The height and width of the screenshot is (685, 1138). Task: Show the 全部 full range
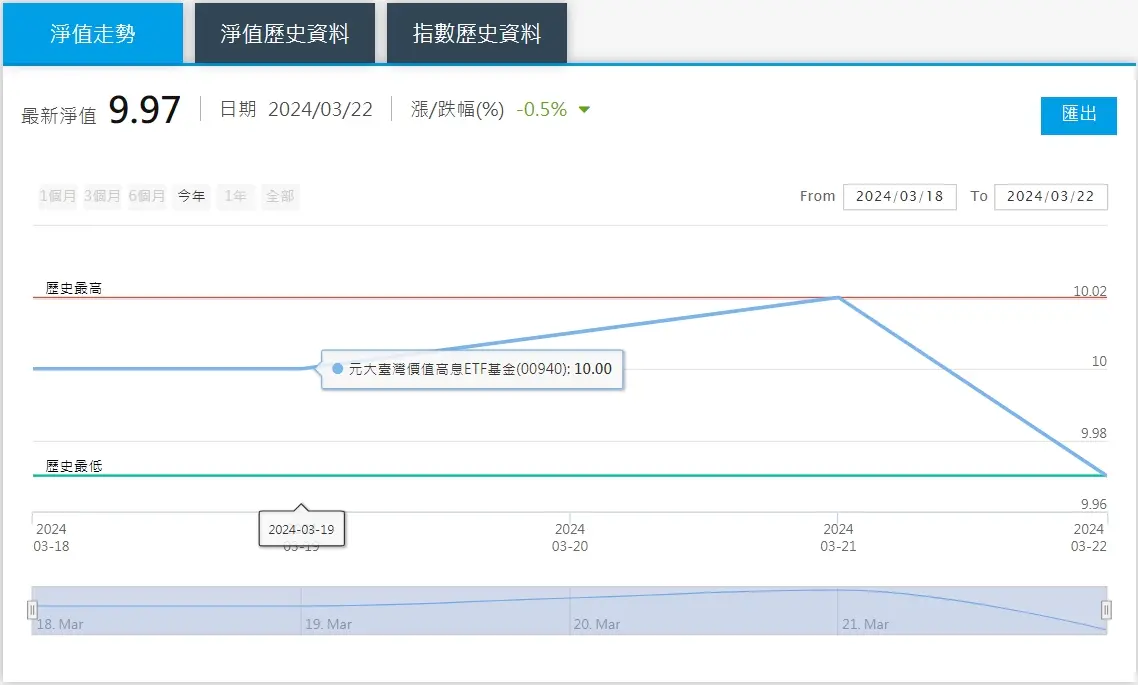point(280,197)
